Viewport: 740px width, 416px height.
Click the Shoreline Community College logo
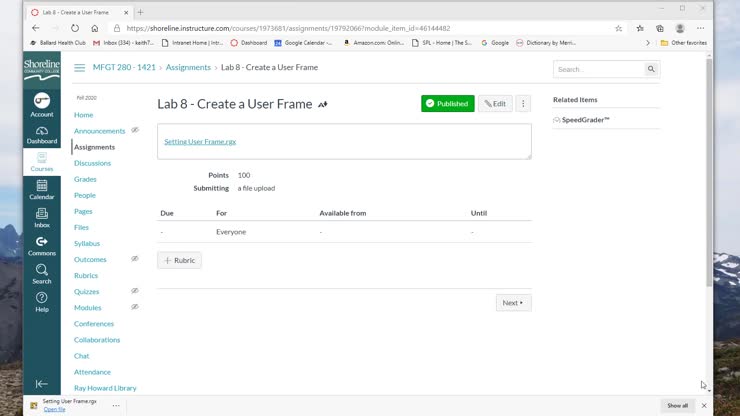[42, 70]
